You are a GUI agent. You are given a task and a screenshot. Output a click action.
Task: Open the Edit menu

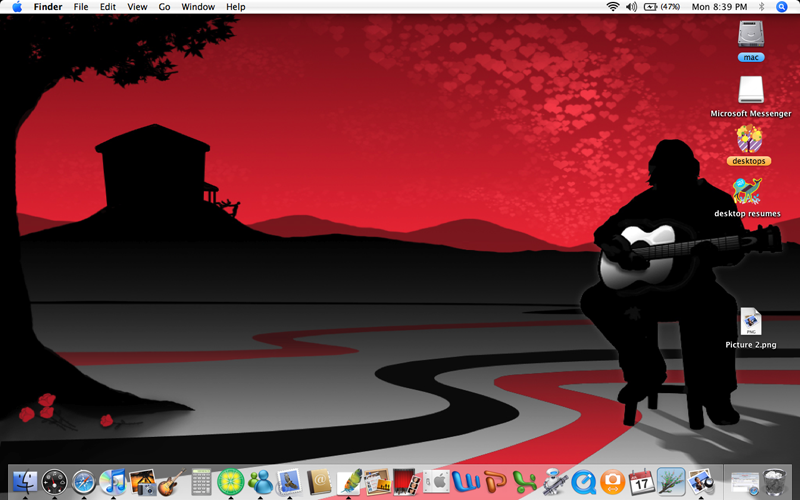pyautogui.click(x=108, y=7)
